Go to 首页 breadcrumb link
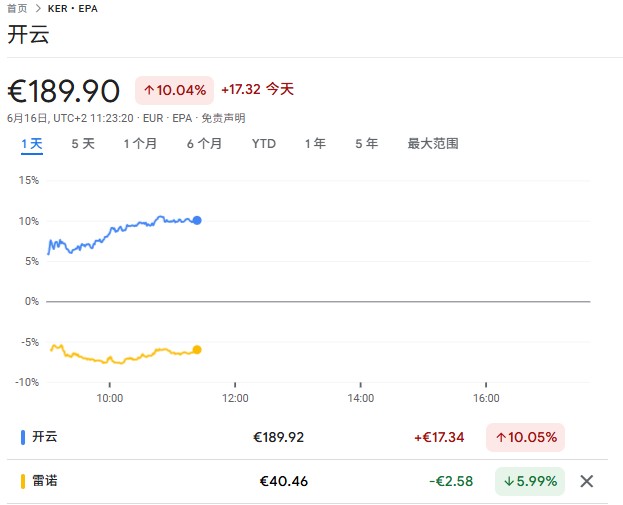This screenshot has width=623, height=505. pyautogui.click(x=17, y=8)
